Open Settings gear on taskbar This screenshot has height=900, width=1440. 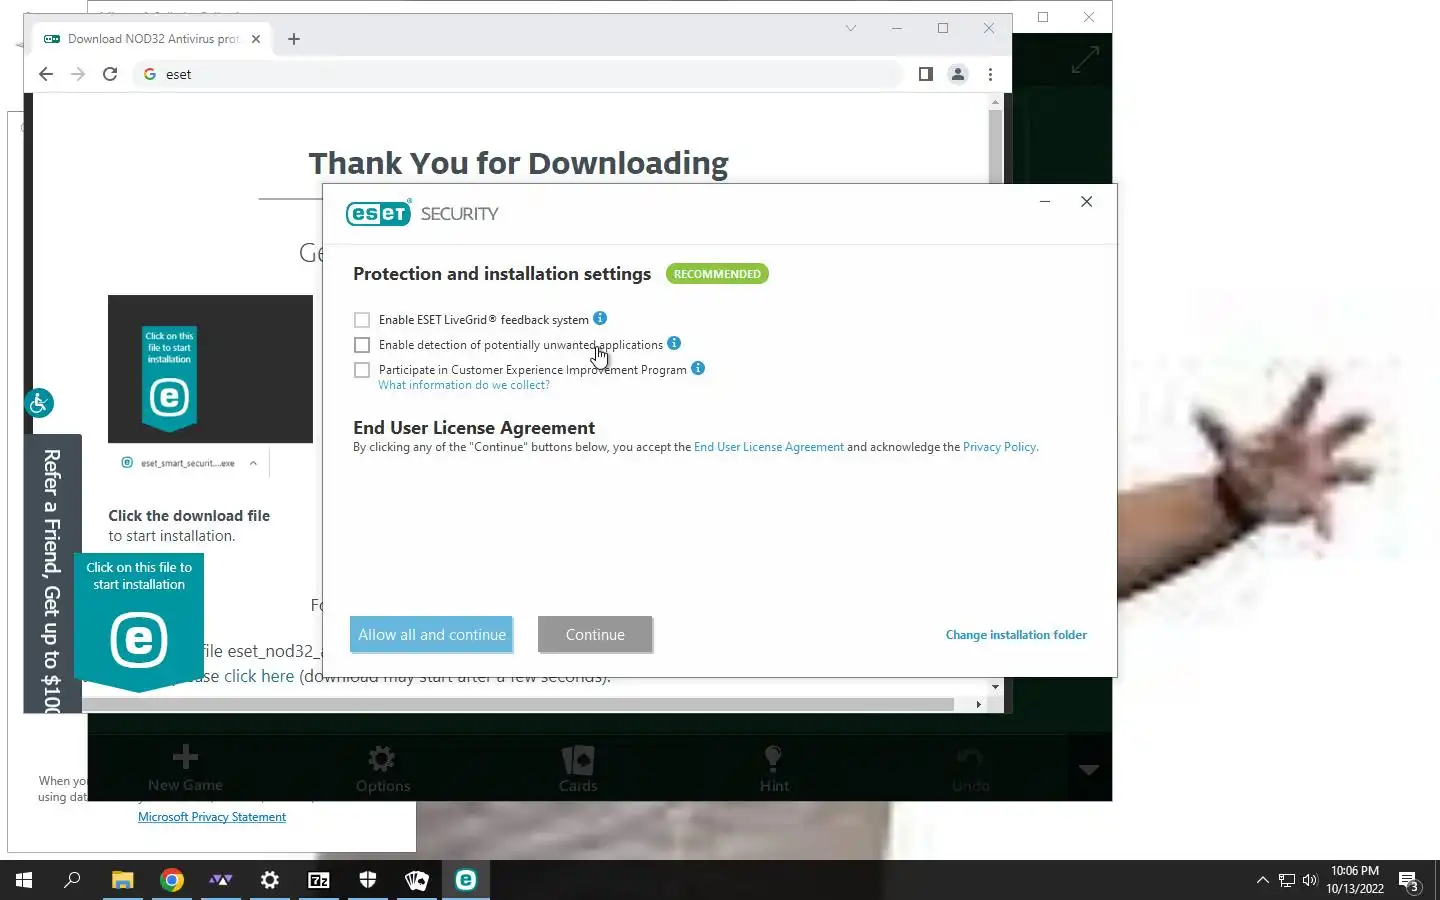[x=270, y=880]
